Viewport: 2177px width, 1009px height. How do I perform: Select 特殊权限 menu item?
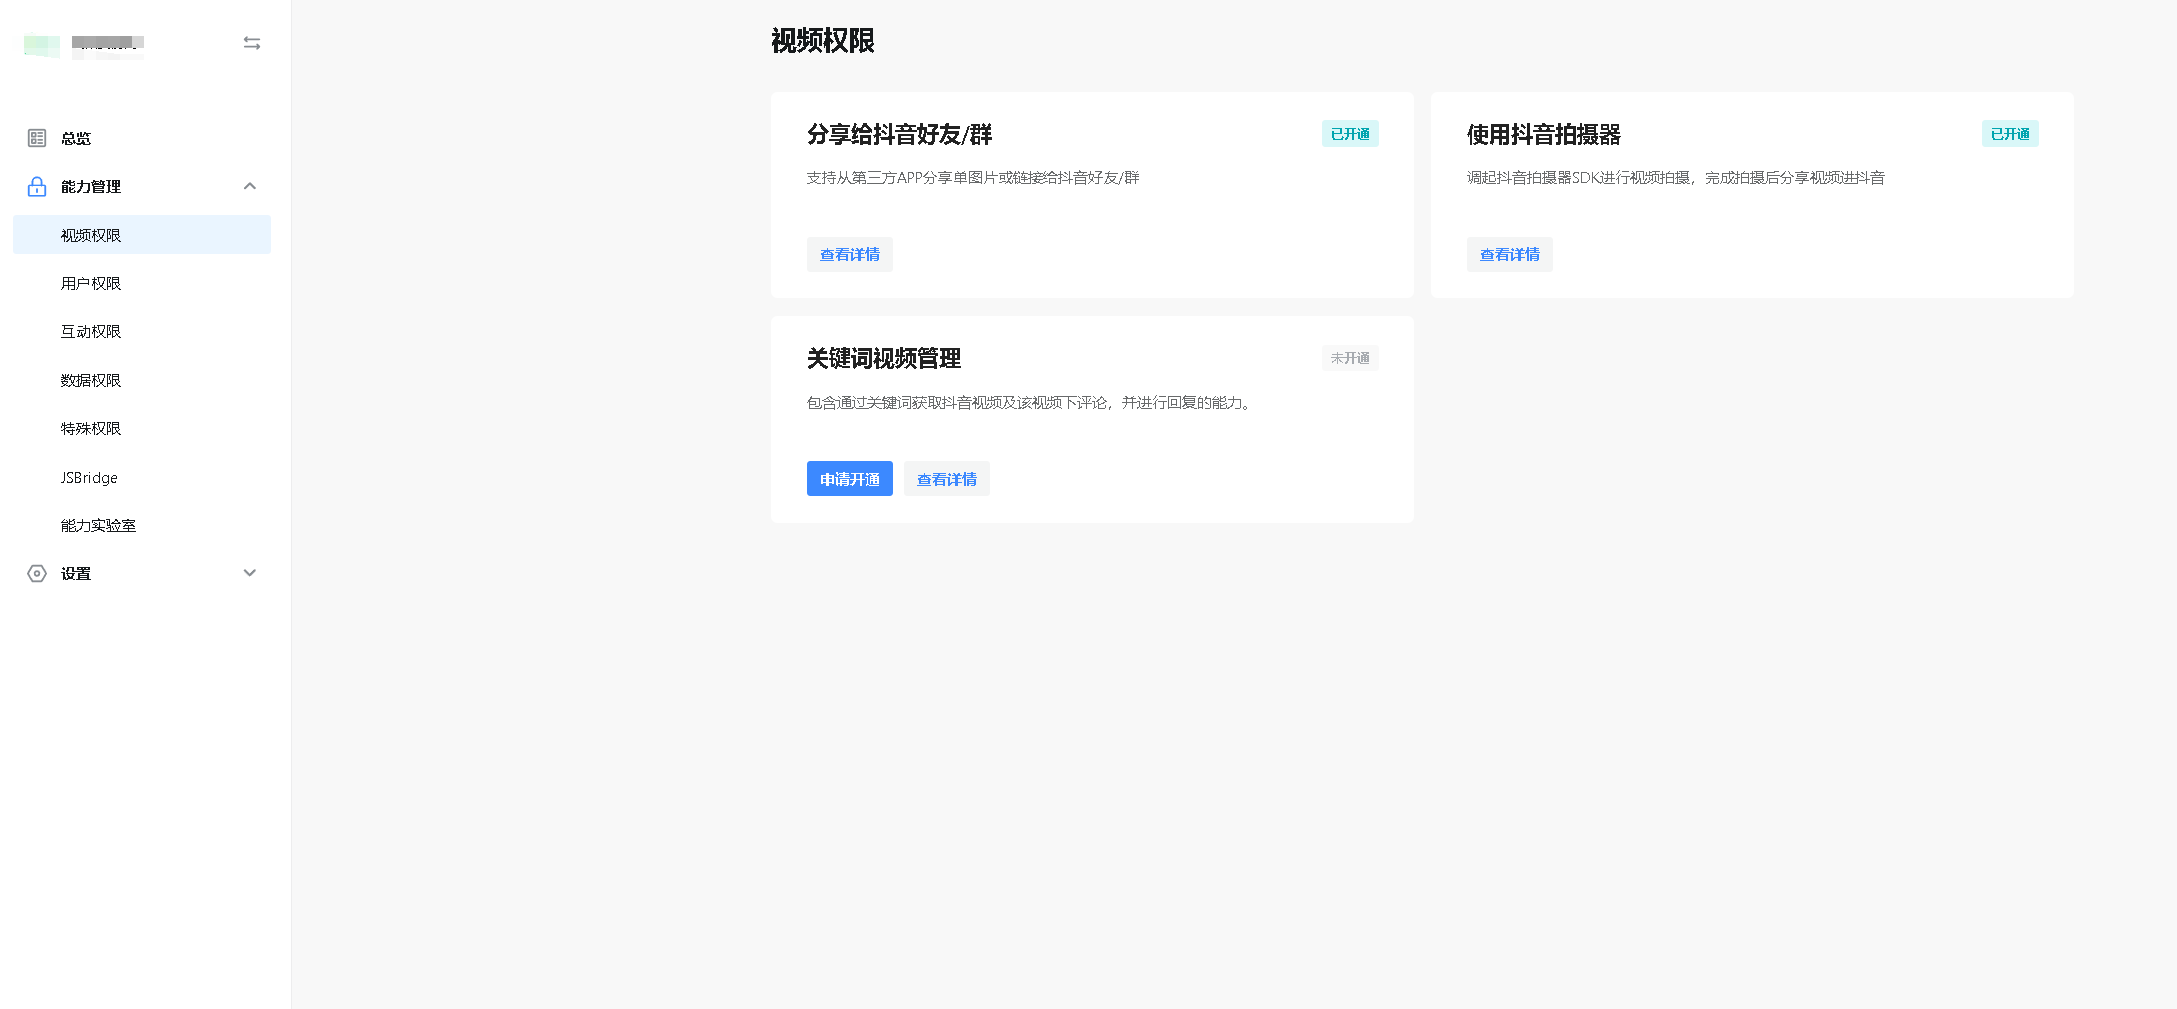click(x=91, y=428)
